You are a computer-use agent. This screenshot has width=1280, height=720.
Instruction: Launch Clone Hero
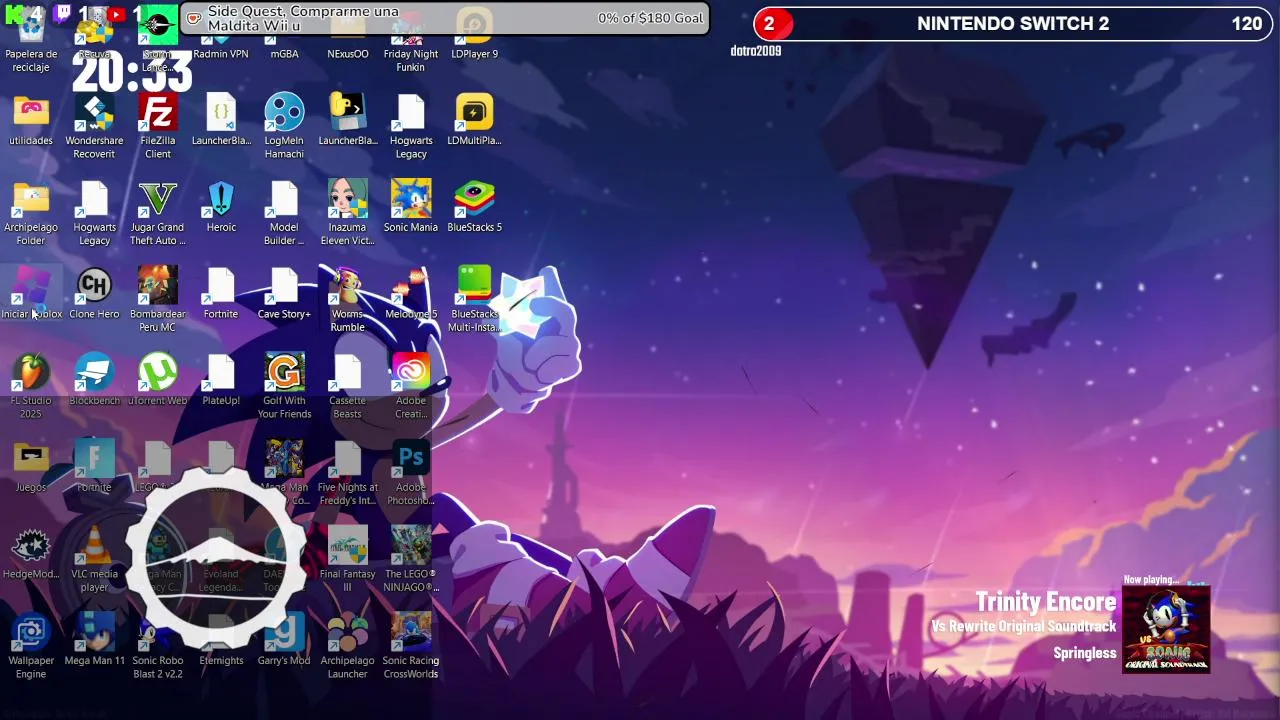coord(94,294)
